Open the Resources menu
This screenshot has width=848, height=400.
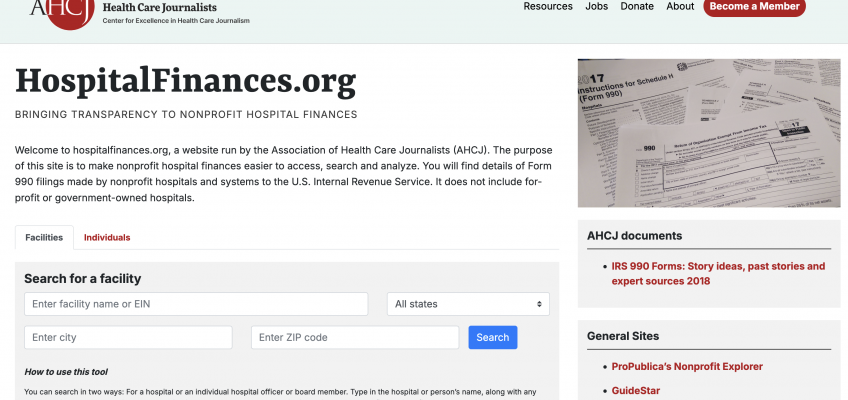tap(548, 6)
